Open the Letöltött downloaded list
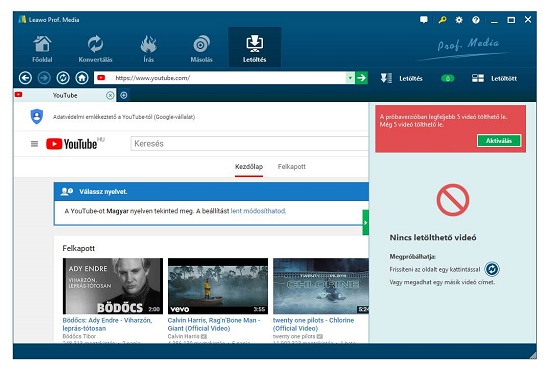The image size is (550, 373). click(494, 78)
